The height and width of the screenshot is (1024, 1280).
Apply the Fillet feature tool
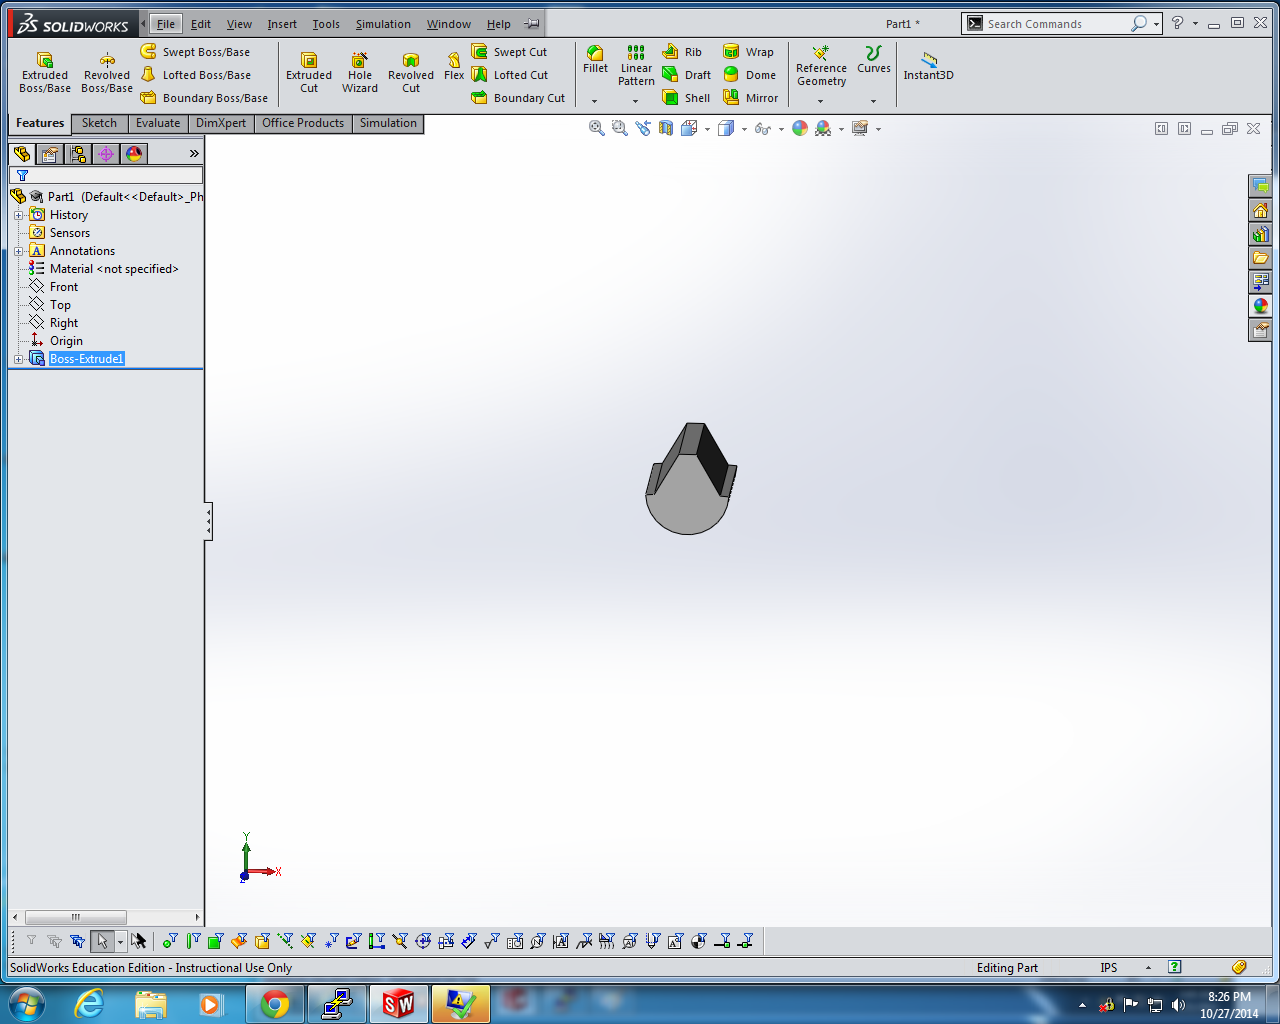(x=595, y=59)
